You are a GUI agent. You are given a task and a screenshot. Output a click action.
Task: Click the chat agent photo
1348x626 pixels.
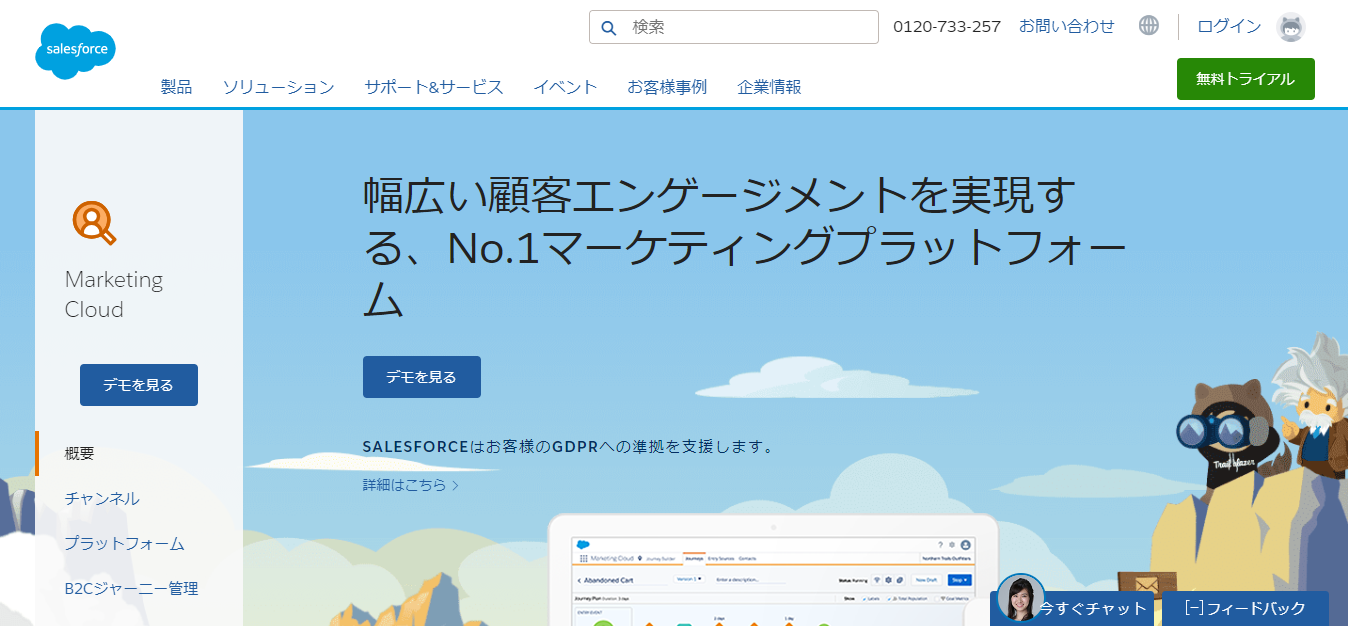point(1021,598)
